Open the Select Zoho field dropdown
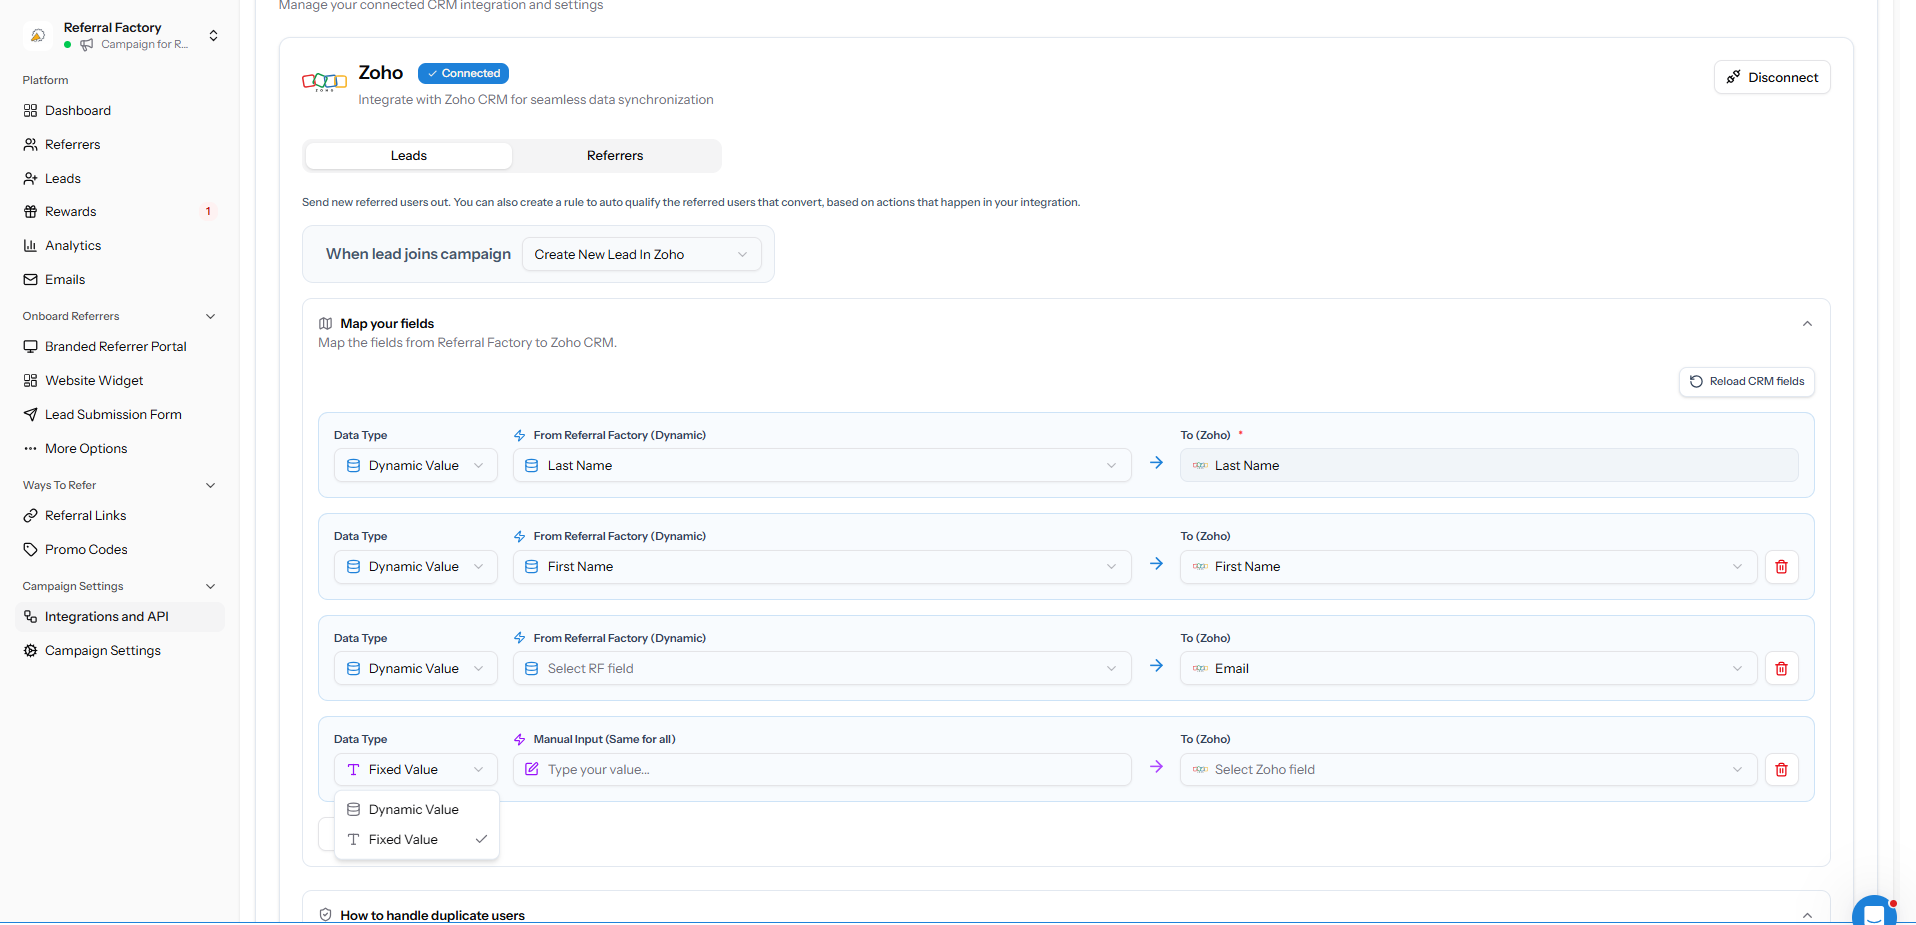Screen dimensions: 1916x925 pyautogui.click(x=1468, y=770)
